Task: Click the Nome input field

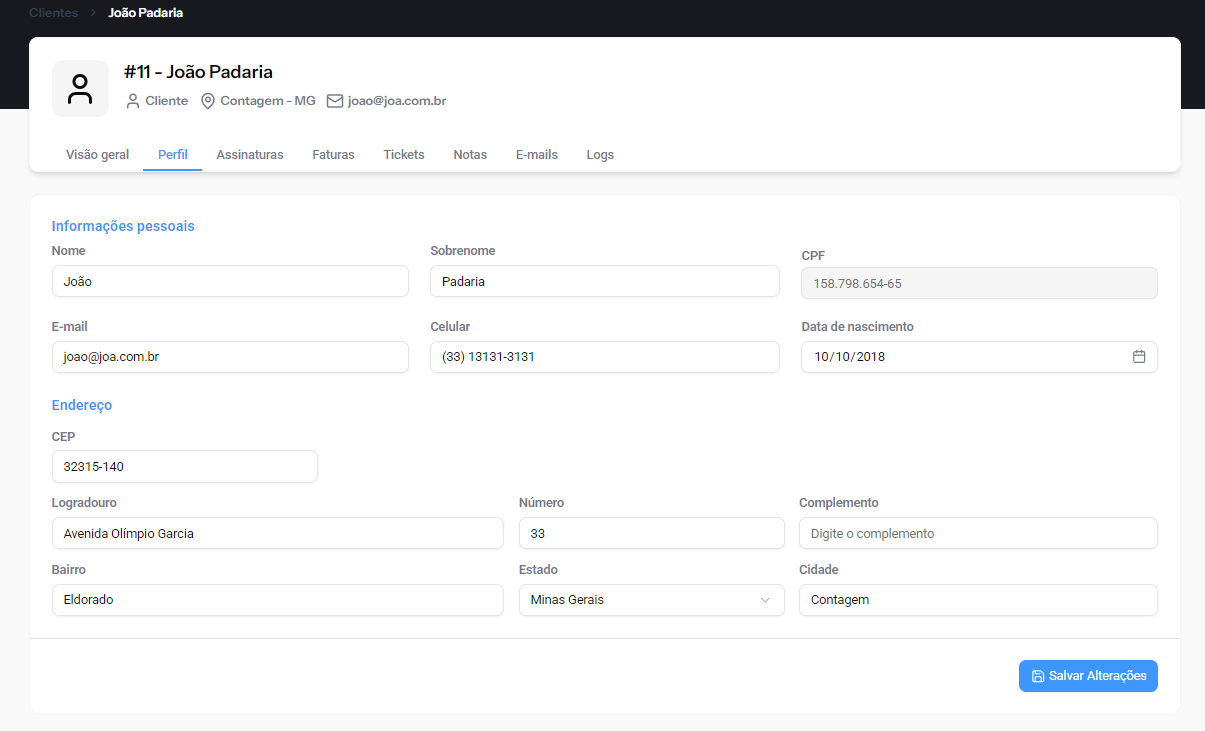Action: [x=230, y=282]
